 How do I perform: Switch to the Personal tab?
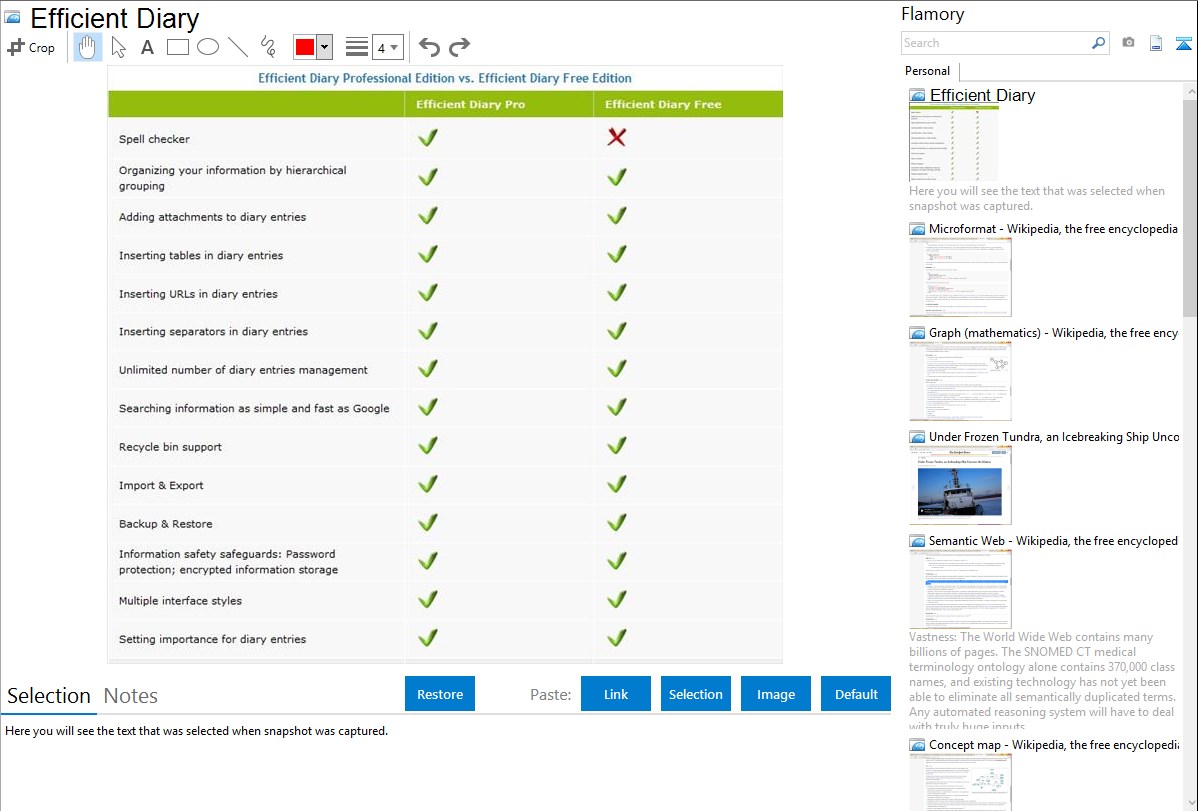[928, 70]
